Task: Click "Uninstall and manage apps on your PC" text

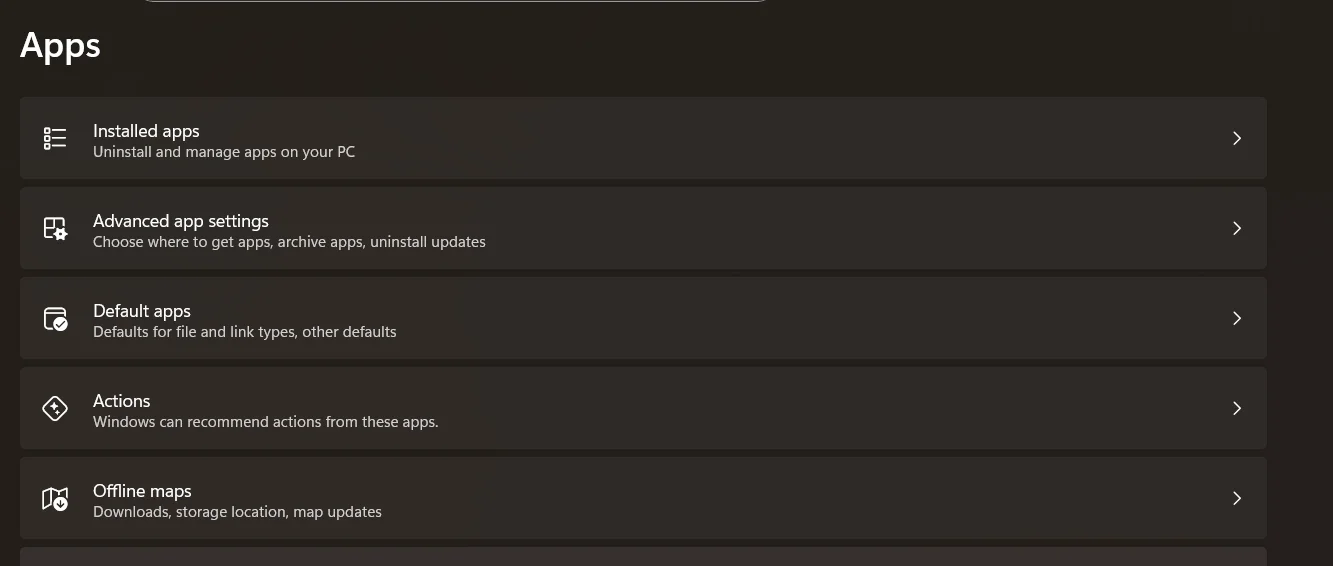Action: (x=224, y=152)
